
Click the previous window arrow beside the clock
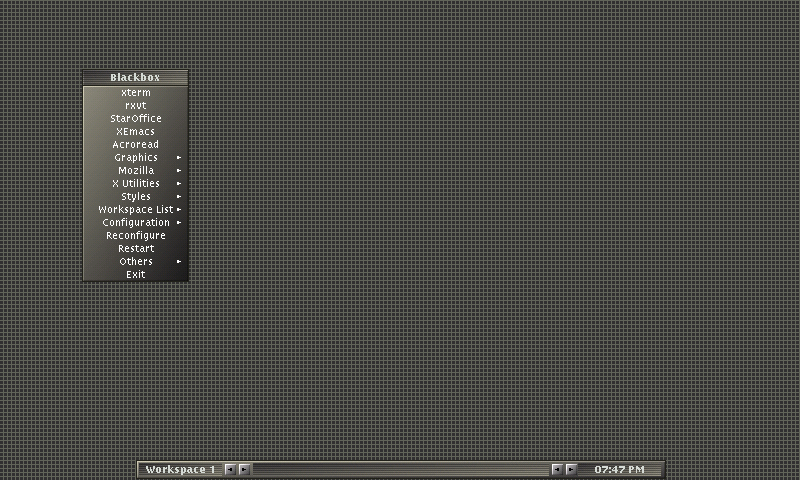(x=557, y=469)
